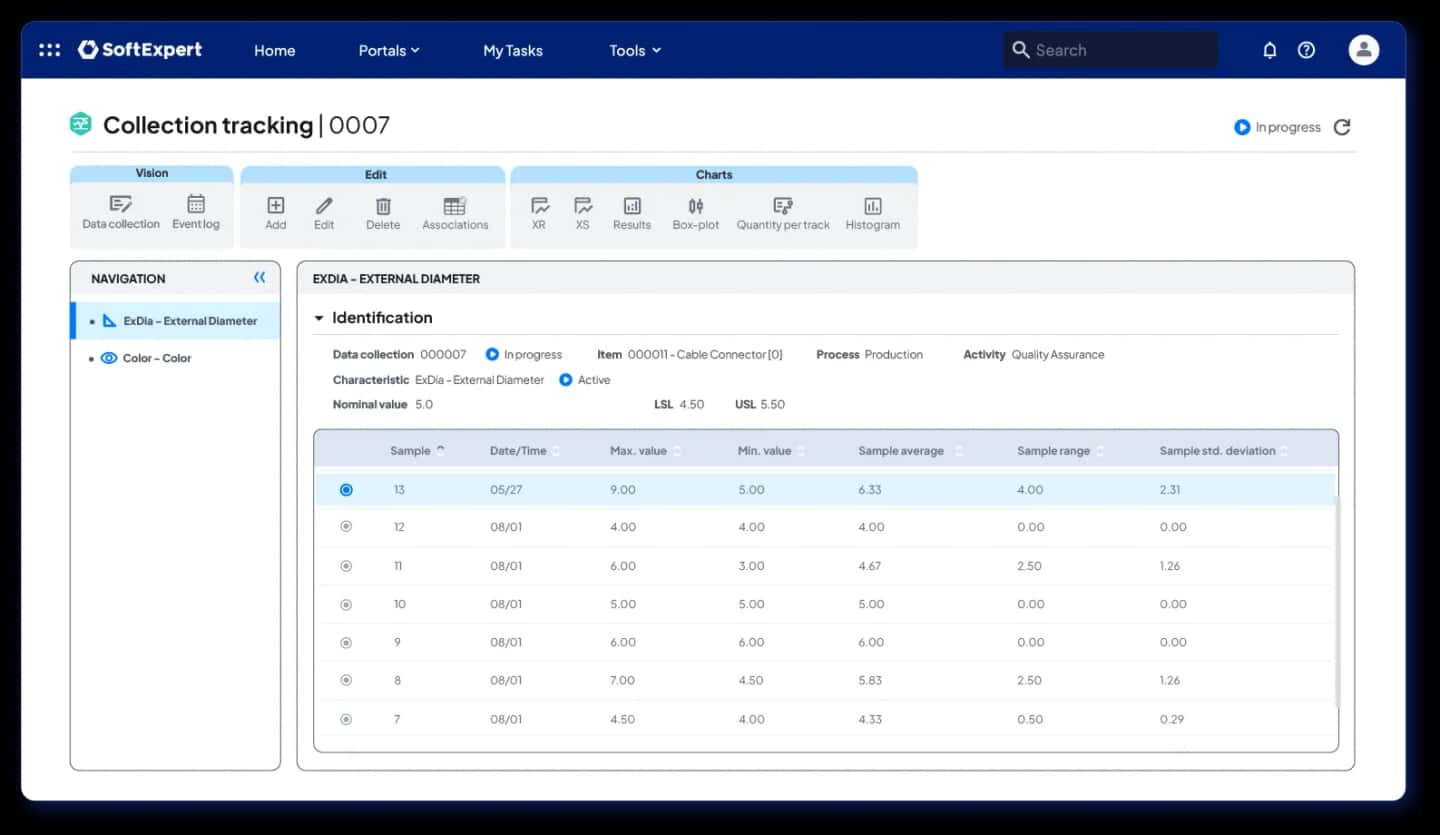Collapse the Navigation panel with double chevron
This screenshot has width=1440, height=835.
click(260, 278)
